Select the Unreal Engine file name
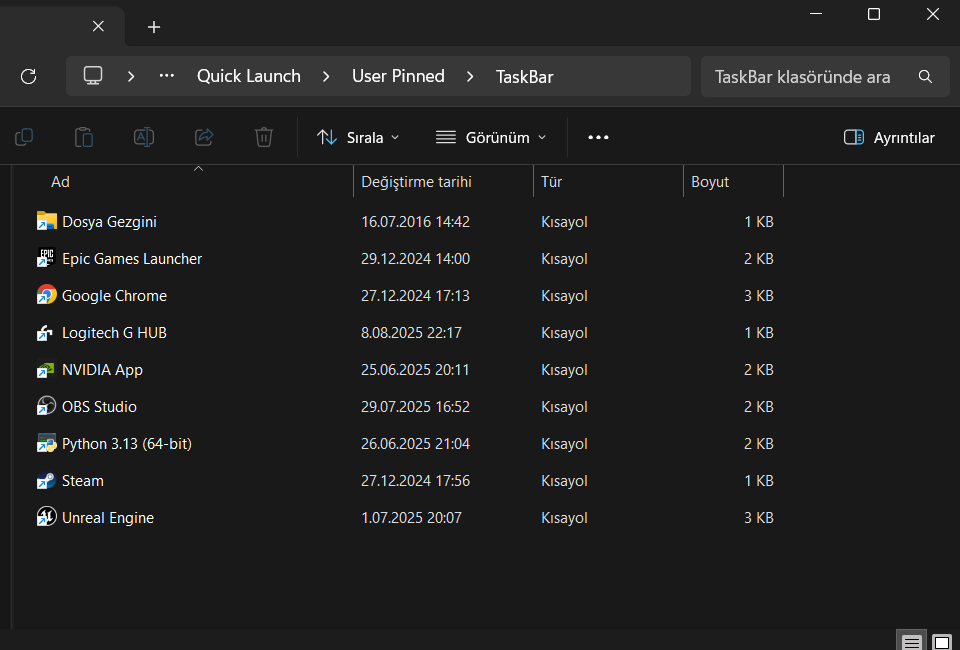Screen dimensions: 960x650 pos(108,518)
